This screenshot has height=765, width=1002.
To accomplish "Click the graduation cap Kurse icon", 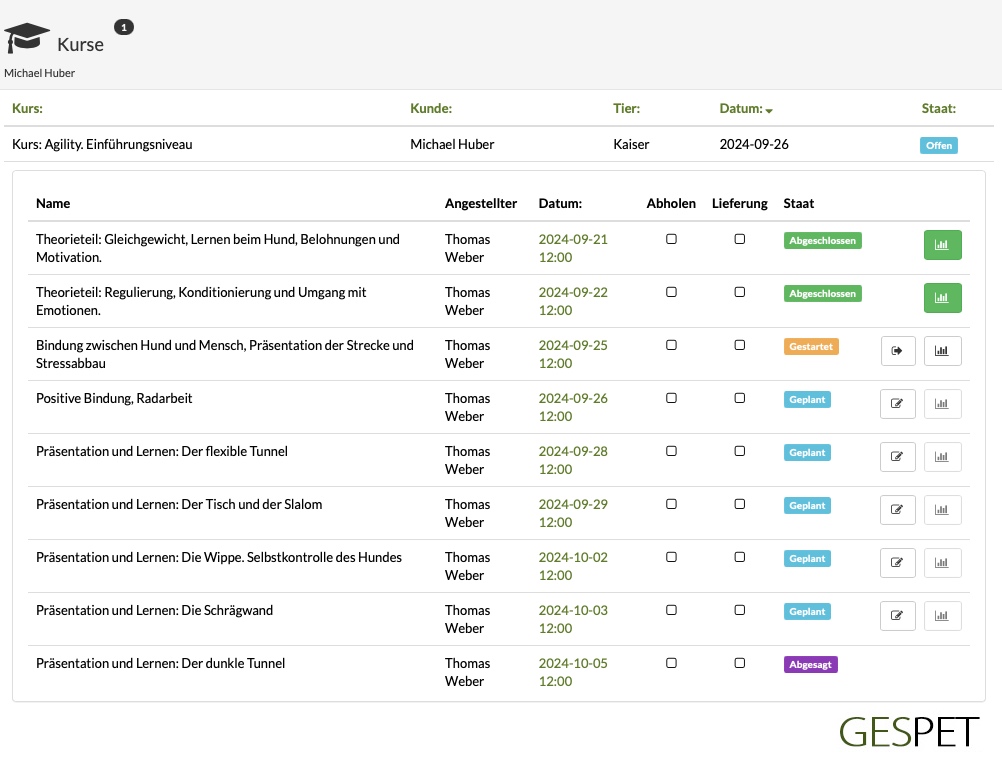I will (x=27, y=38).
